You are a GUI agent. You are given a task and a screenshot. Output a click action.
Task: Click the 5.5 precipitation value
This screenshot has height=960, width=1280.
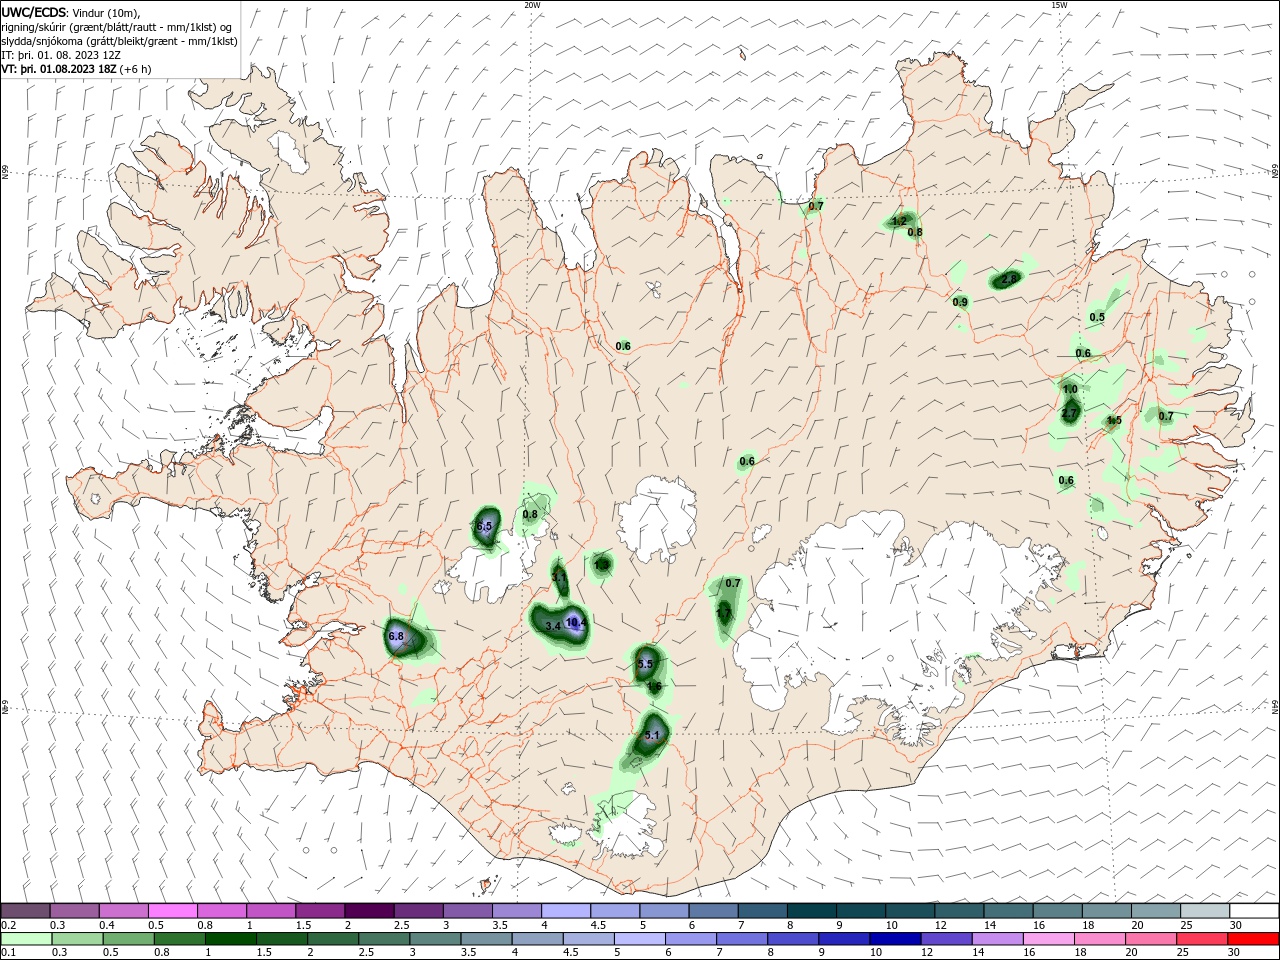point(645,664)
